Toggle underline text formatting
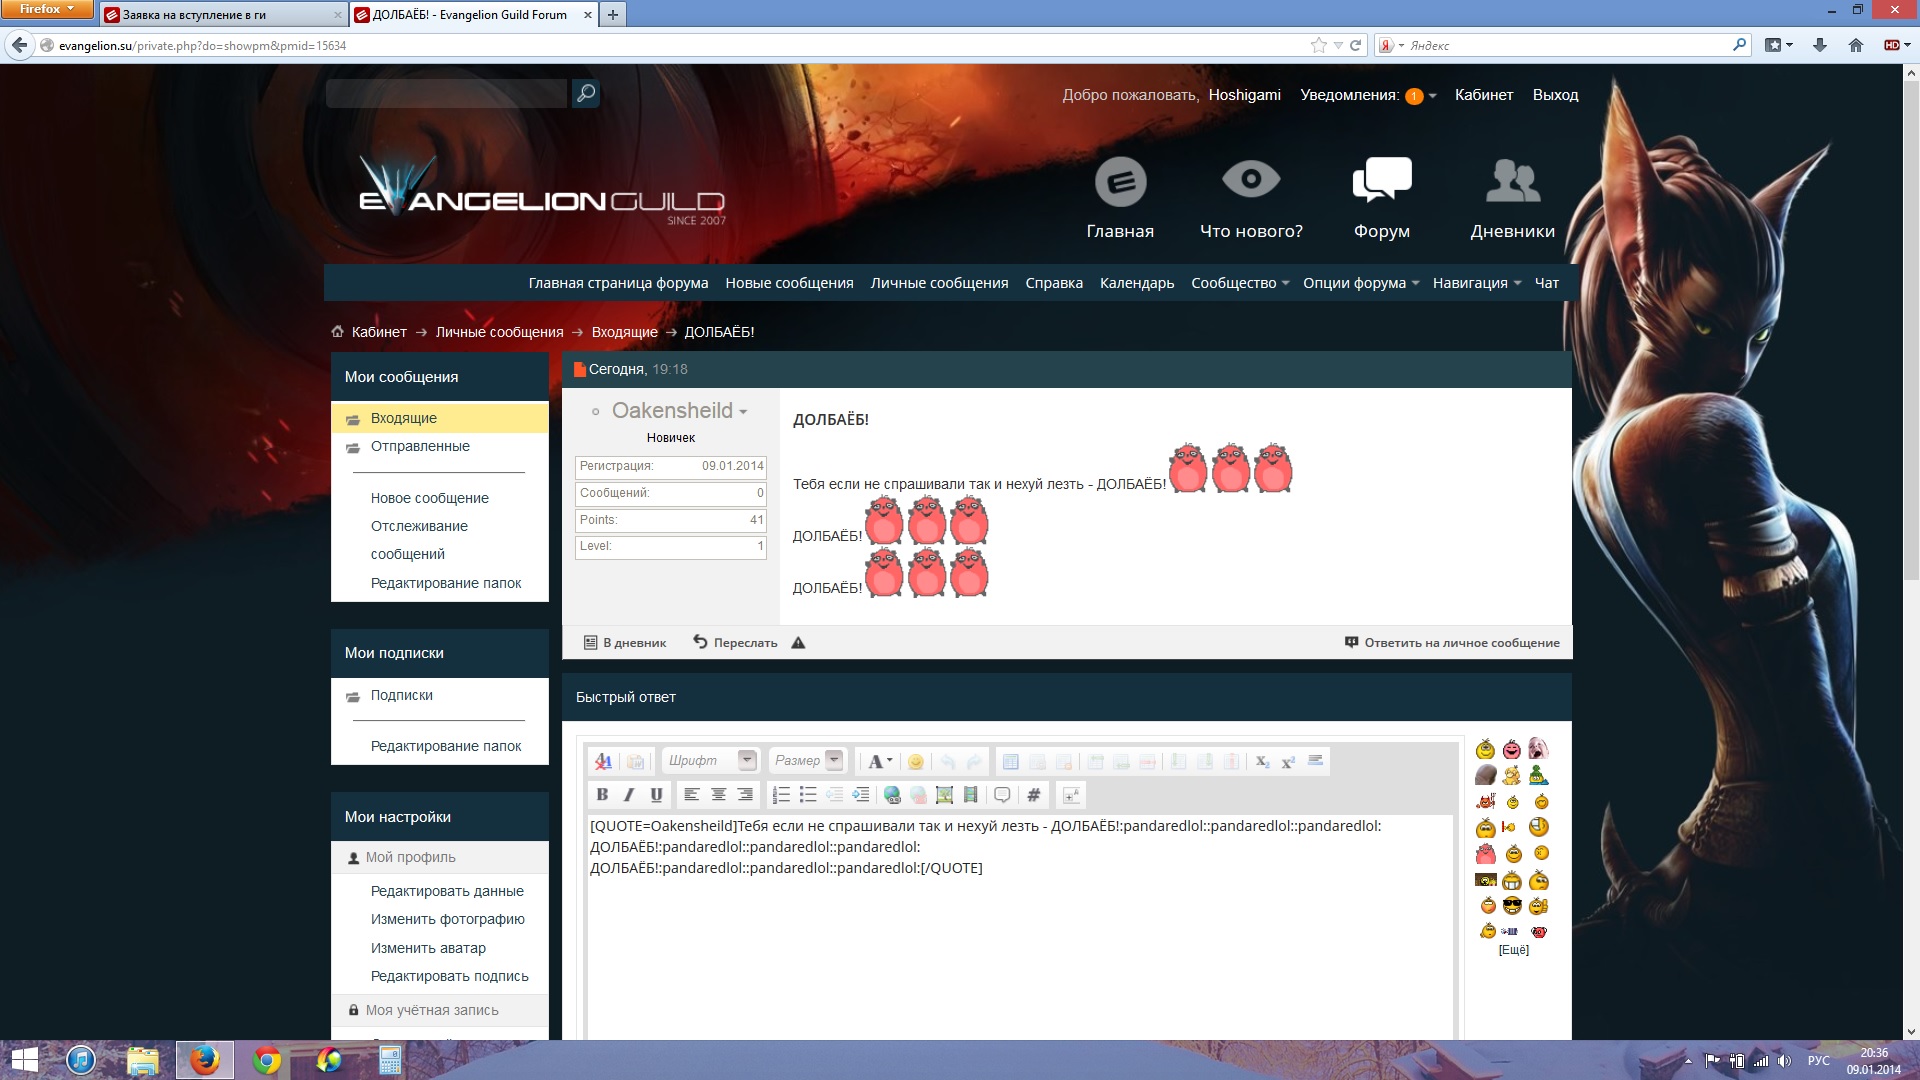The width and height of the screenshot is (1920, 1080). tap(656, 795)
